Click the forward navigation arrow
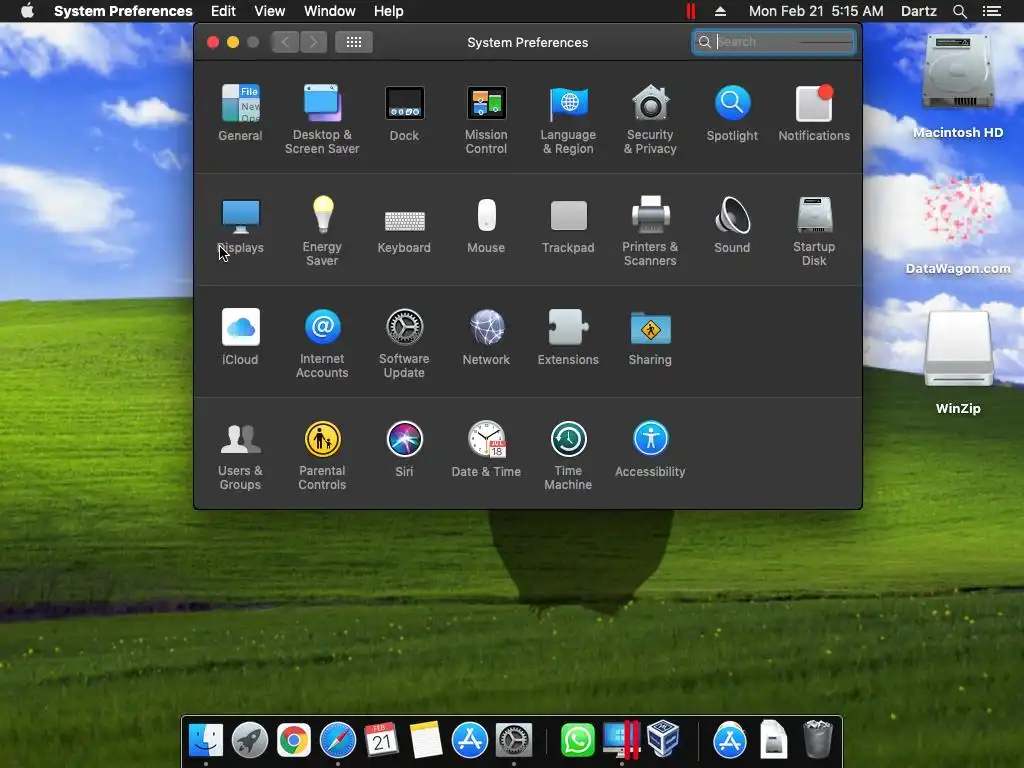The width and height of the screenshot is (1024, 768). coord(313,42)
